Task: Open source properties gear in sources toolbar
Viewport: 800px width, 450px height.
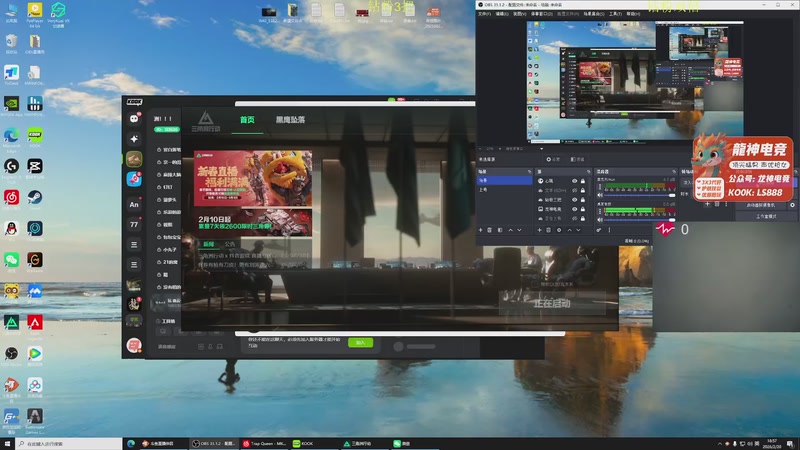Action: (x=559, y=230)
